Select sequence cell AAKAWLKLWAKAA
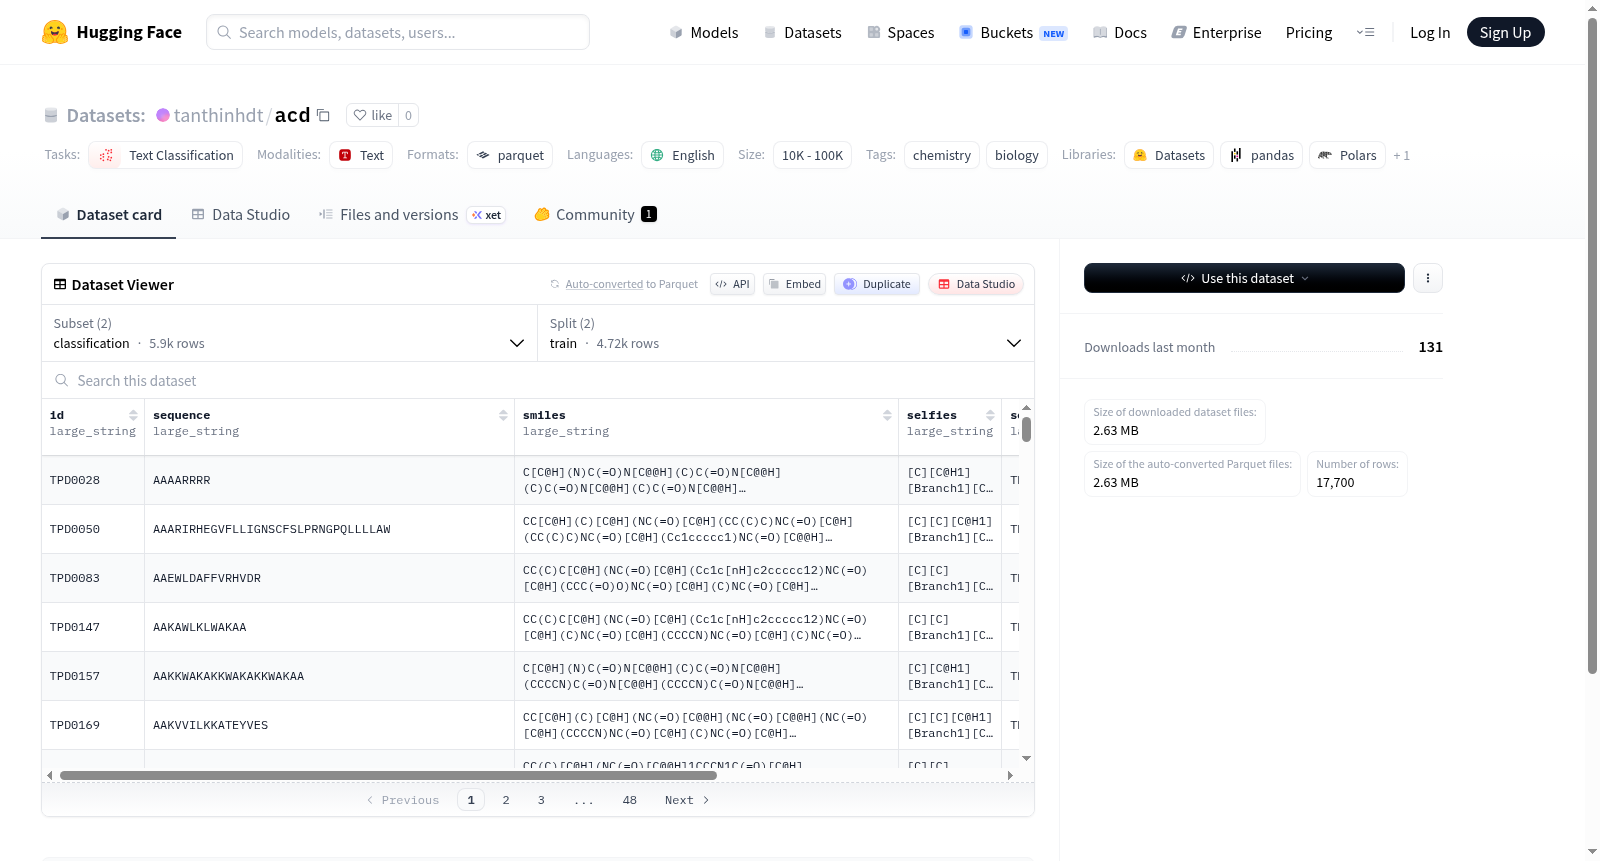1600x861 pixels. tap(330, 627)
